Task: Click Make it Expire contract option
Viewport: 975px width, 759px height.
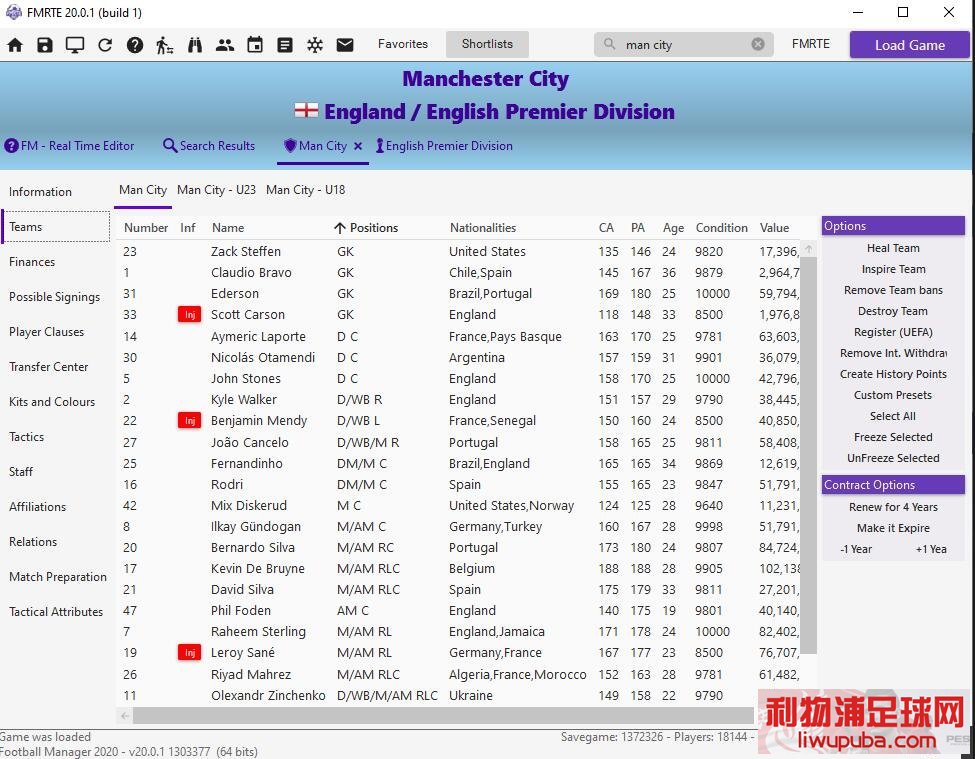Action: pyautogui.click(x=893, y=528)
